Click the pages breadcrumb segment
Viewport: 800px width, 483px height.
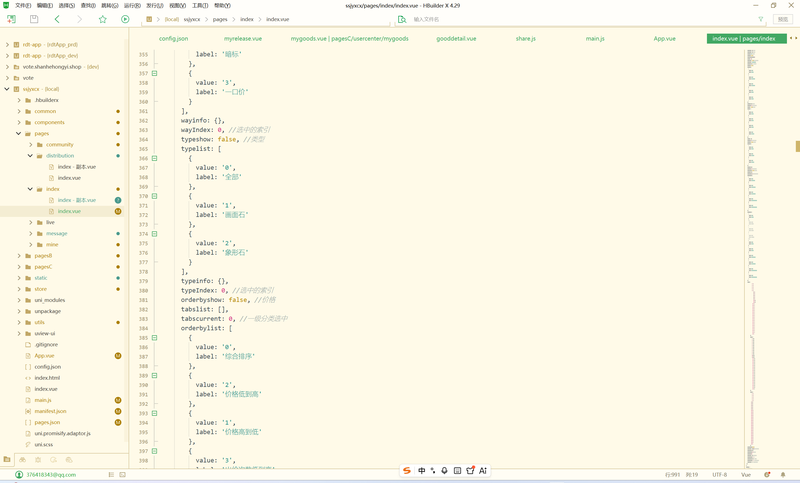(220, 19)
